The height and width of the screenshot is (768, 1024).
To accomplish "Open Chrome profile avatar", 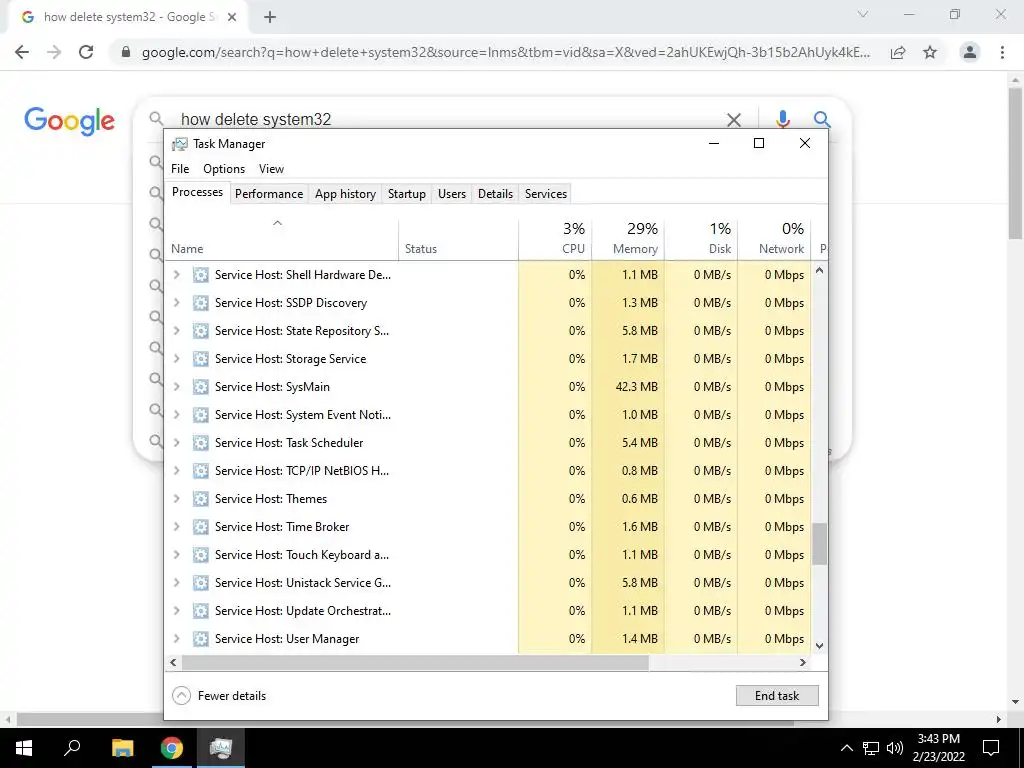I will (x=970, y=52).
